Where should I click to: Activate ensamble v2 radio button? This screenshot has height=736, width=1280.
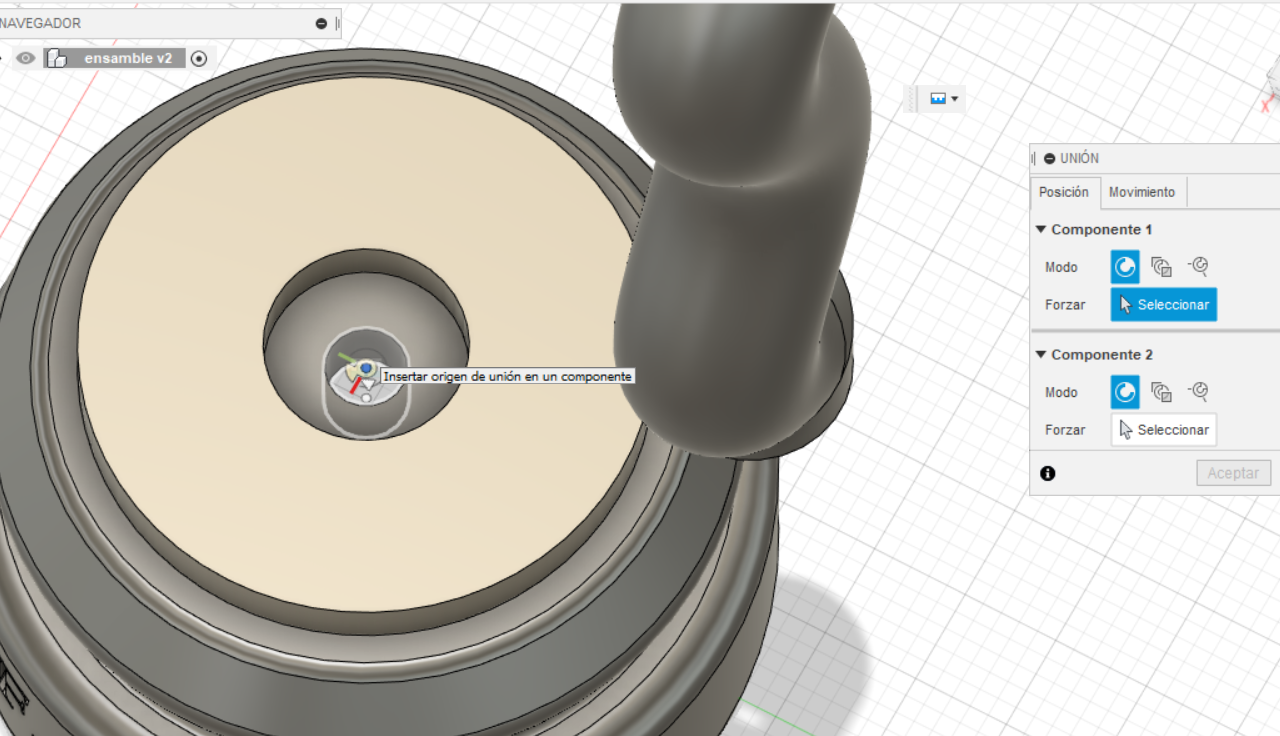click(199, 58)
